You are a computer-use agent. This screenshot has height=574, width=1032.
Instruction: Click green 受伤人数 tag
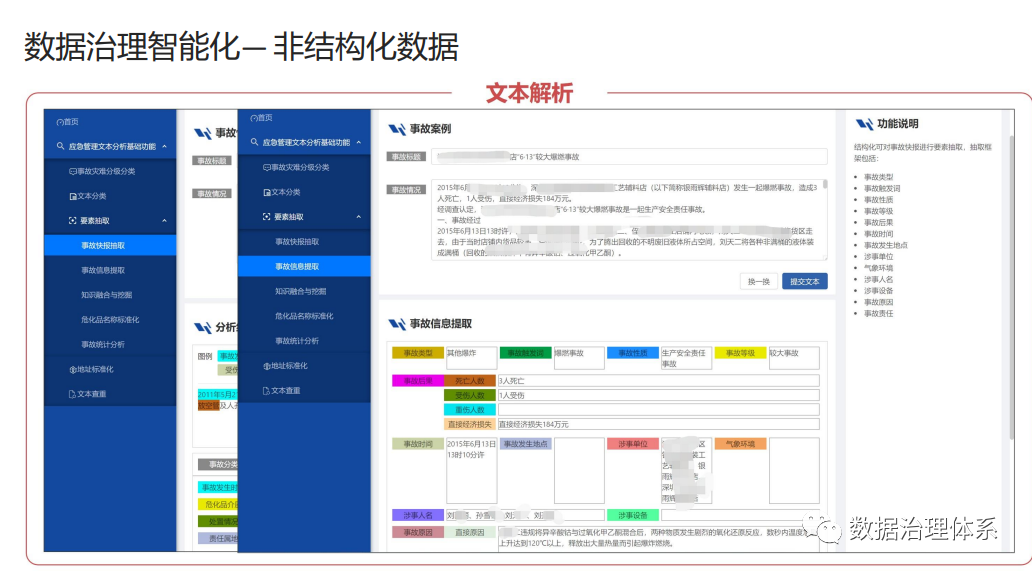[470, 396]
